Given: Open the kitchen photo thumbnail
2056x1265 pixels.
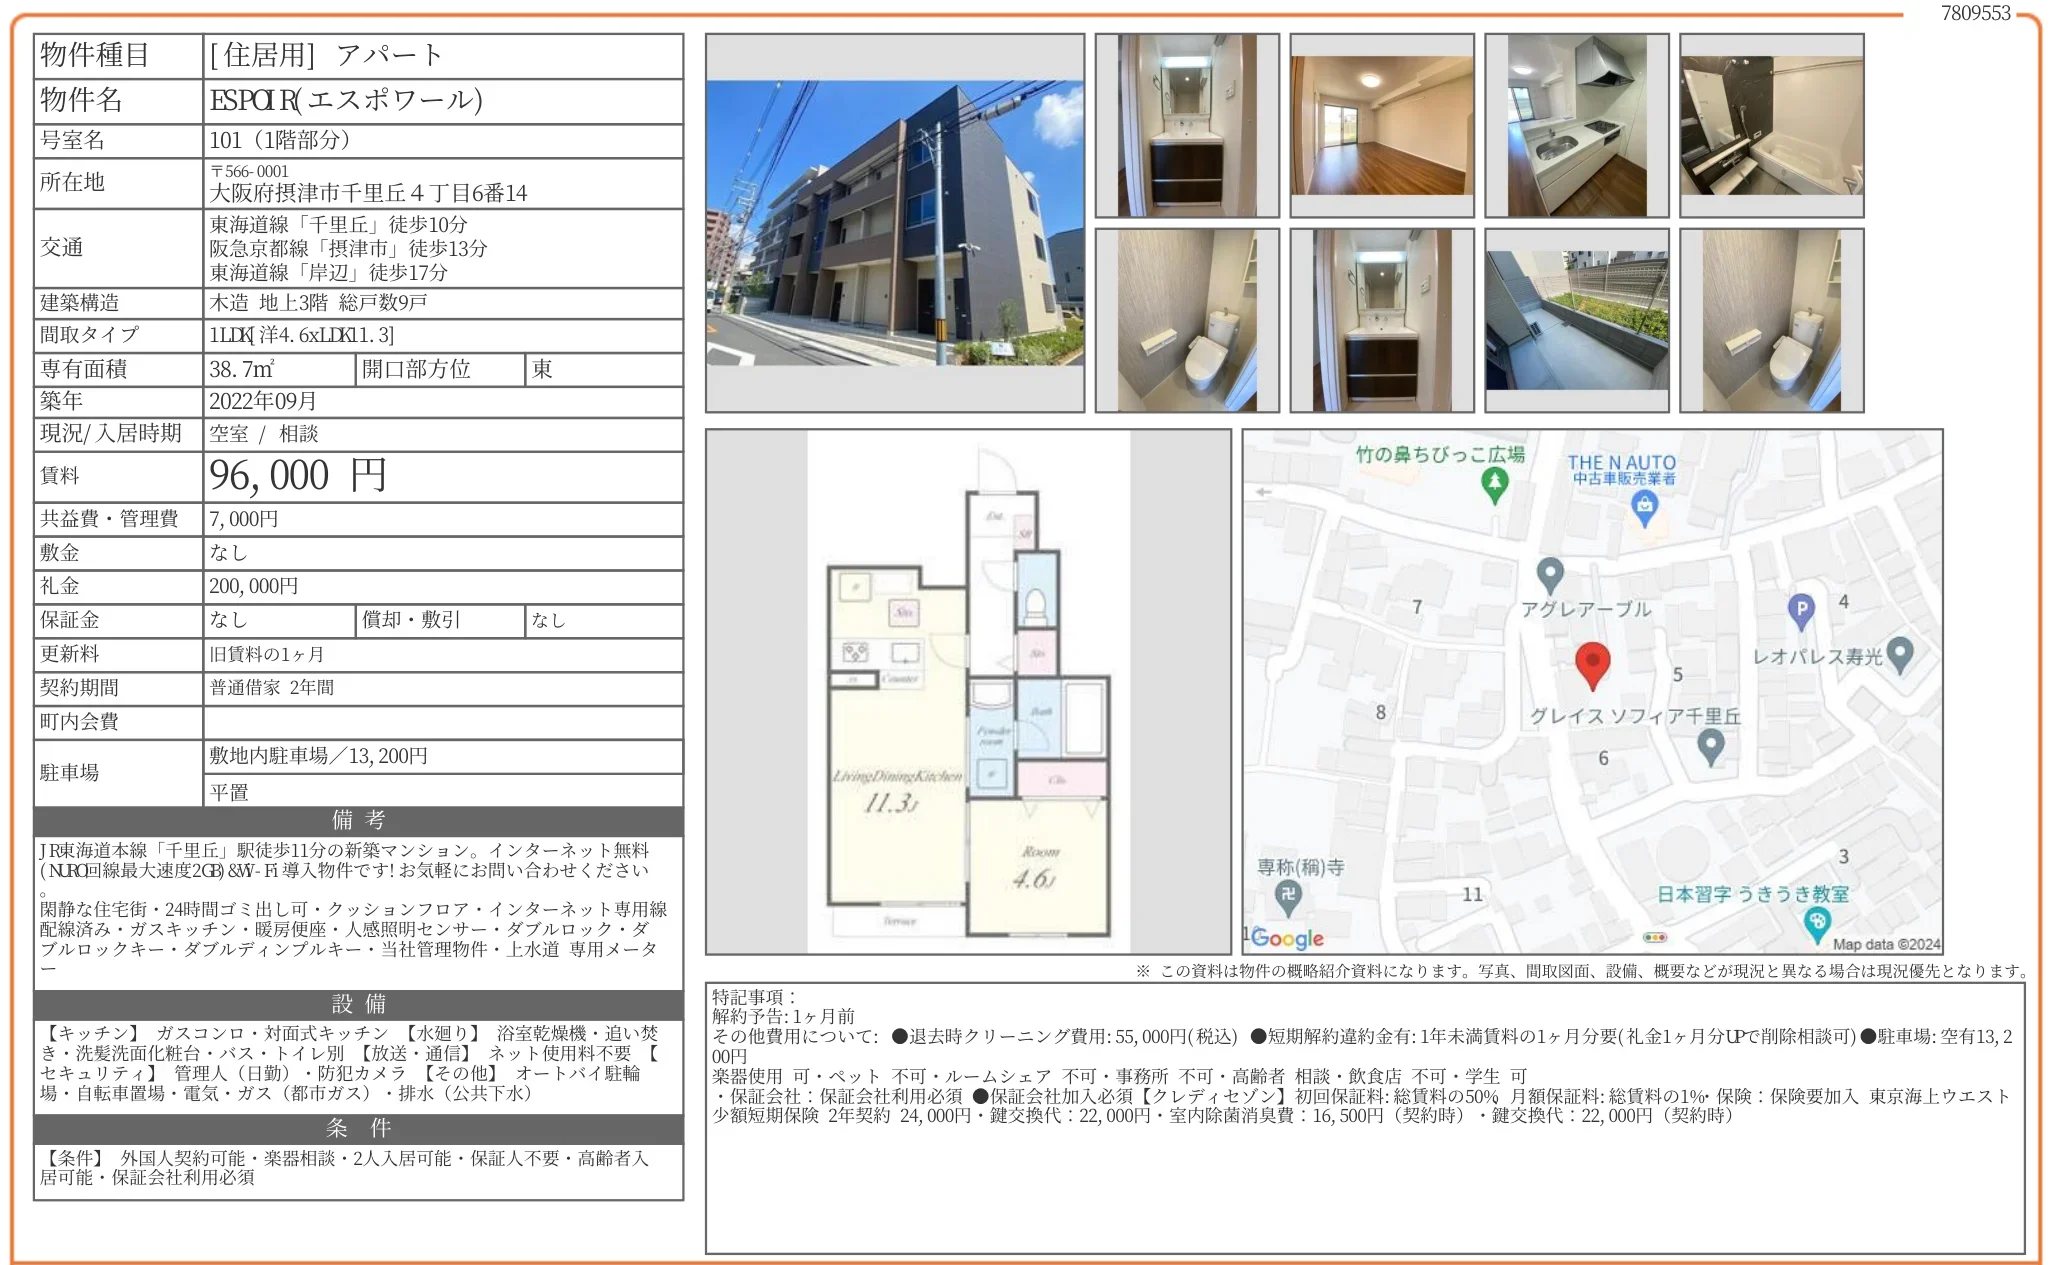Looking at the screenshot, I should tap(1576, 125).
